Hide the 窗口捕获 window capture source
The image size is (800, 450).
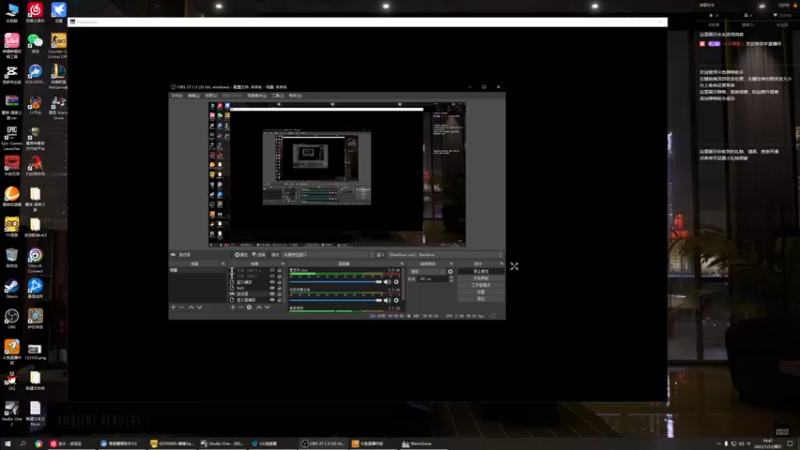pos(272,282)
